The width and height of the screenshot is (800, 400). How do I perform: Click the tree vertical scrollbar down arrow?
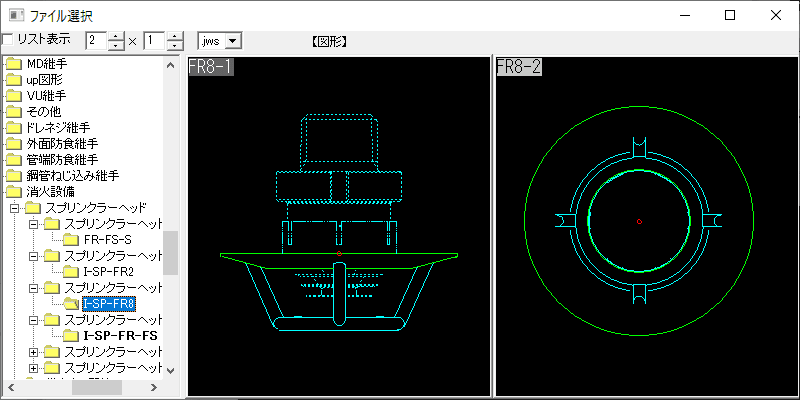170,371
